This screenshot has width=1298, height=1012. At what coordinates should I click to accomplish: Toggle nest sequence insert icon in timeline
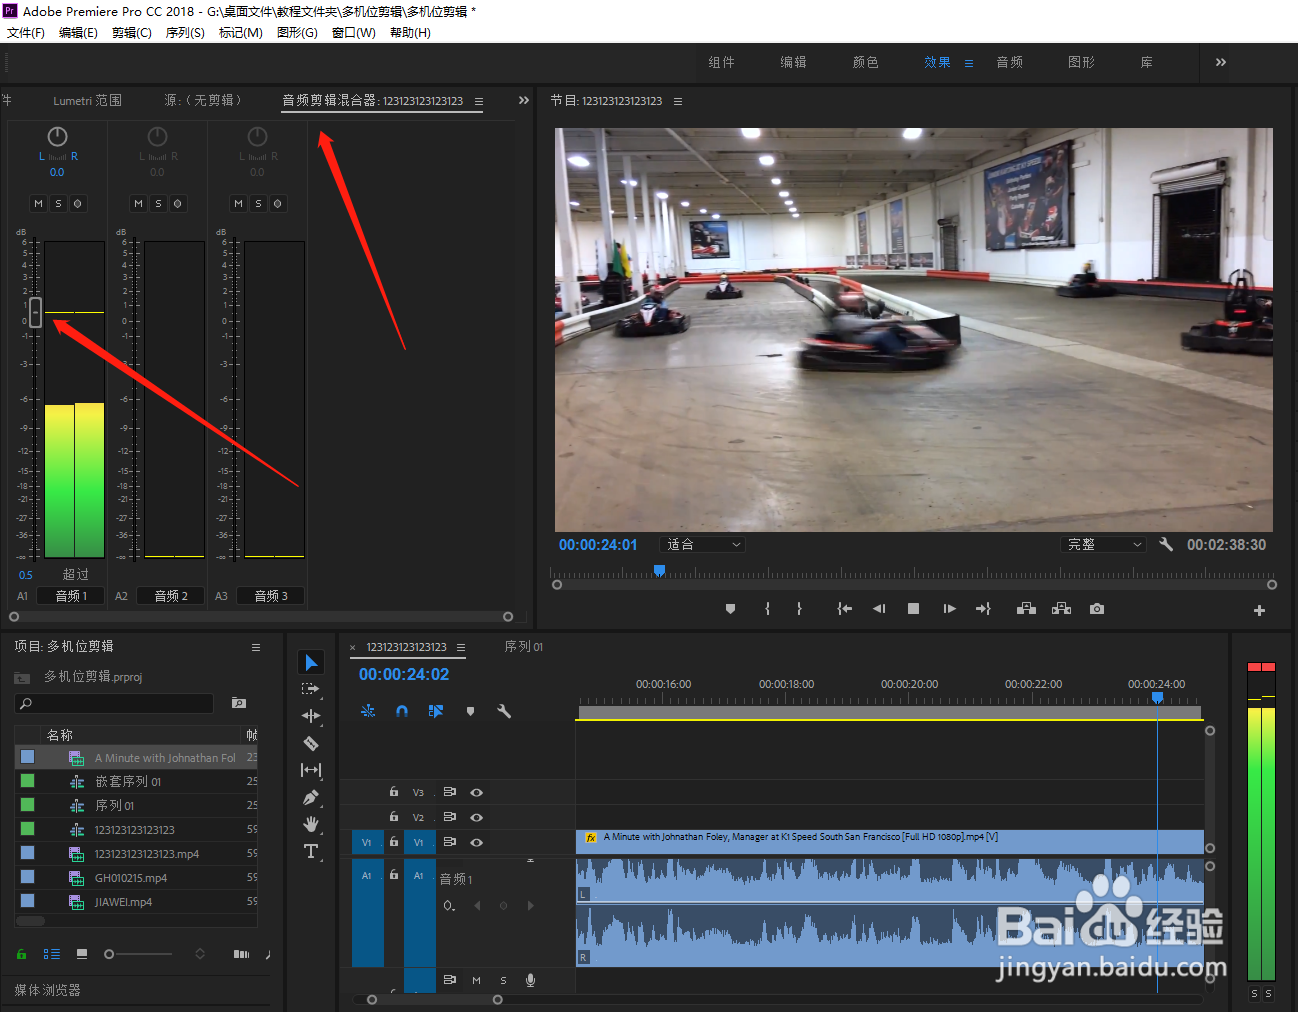coord(369,711)
